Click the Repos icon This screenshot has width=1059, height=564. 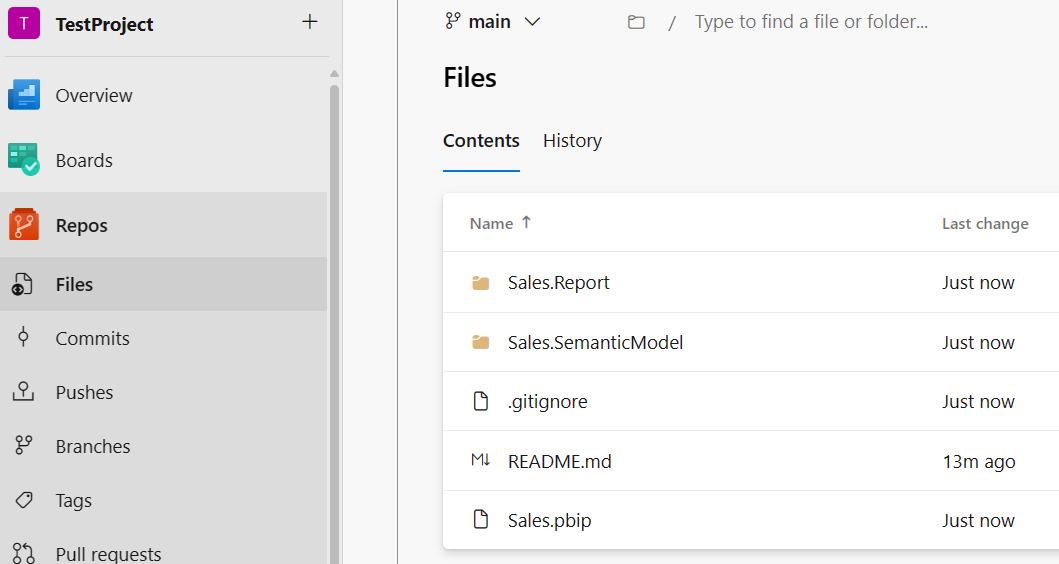point(23,225)
